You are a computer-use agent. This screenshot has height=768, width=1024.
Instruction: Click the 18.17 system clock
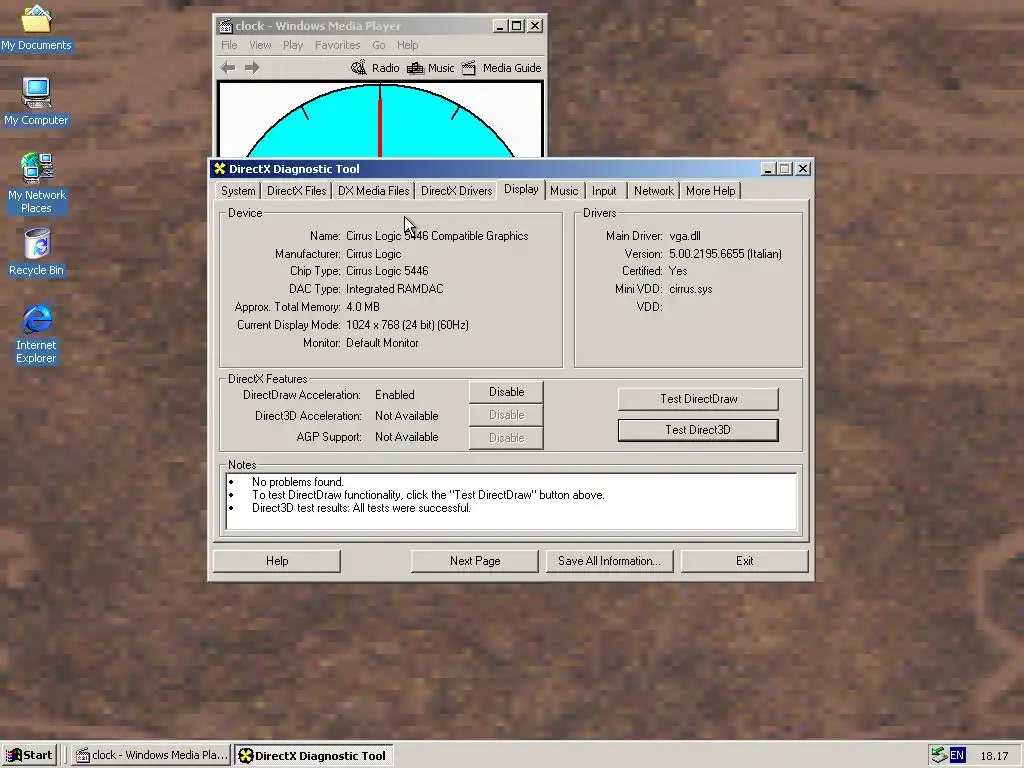point(994,756)
